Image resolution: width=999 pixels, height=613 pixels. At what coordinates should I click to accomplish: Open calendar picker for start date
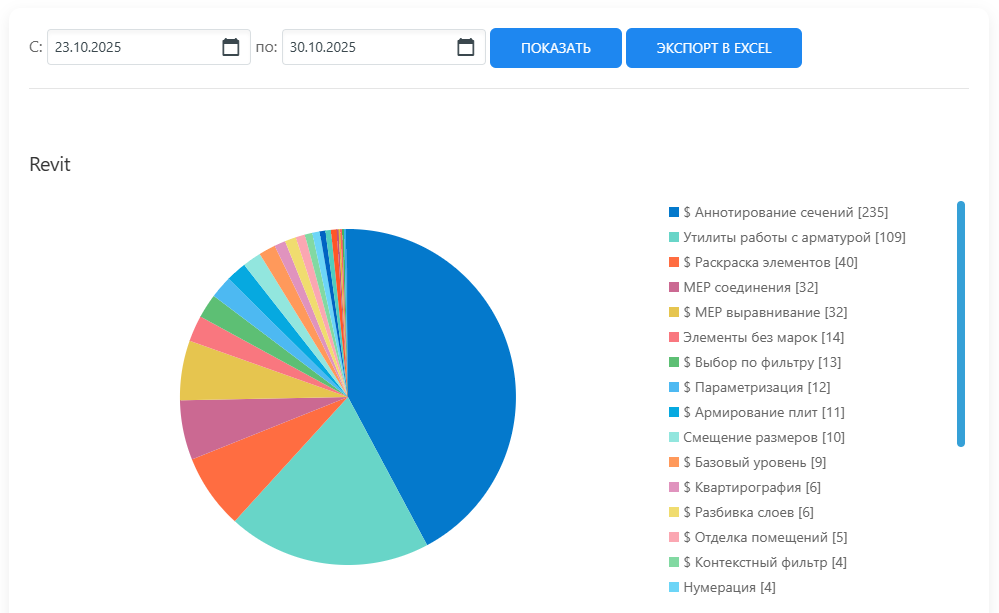pos(230,47)
